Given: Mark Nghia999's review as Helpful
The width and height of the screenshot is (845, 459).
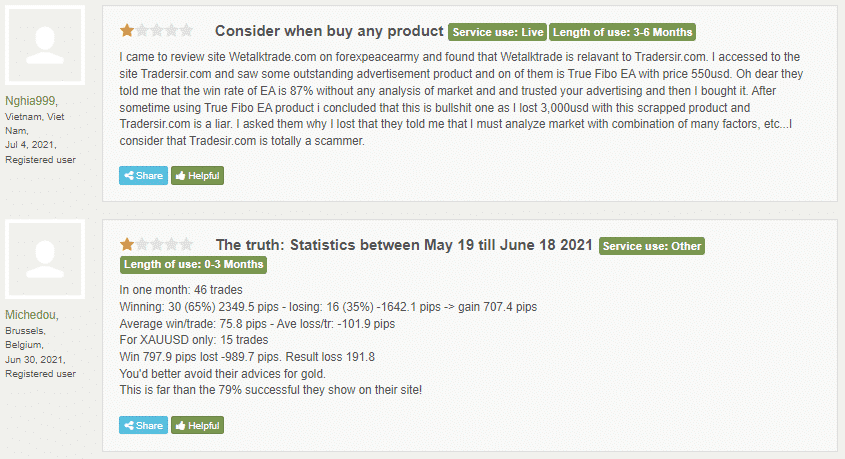Looking at the screenshot, I should point(197,176).
